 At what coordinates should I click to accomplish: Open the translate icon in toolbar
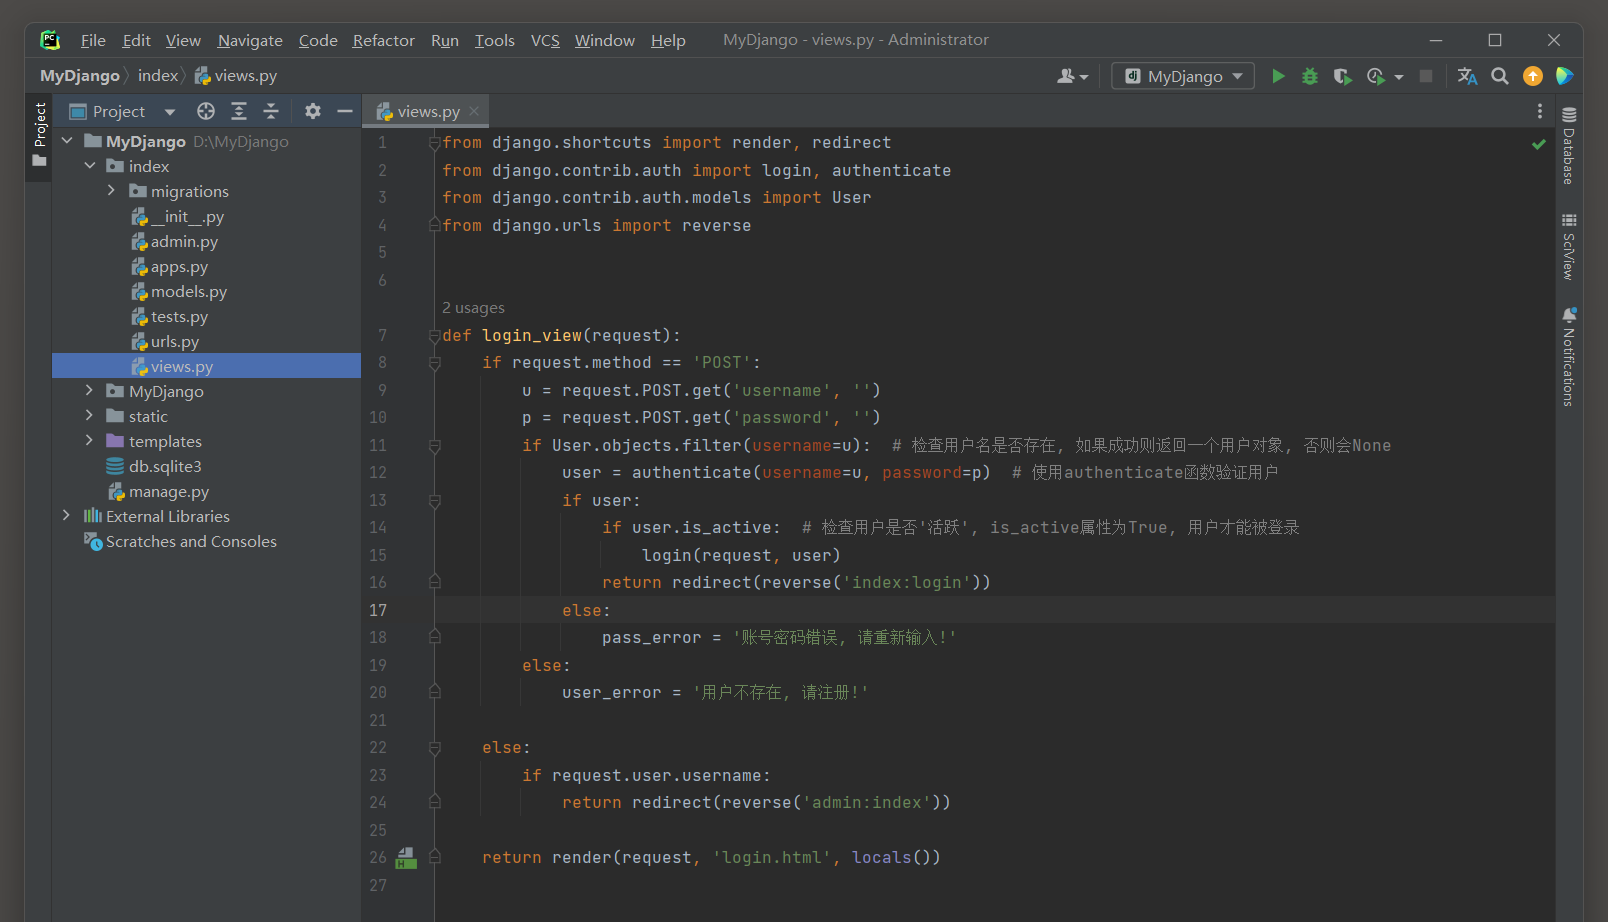coord(1467,76)
